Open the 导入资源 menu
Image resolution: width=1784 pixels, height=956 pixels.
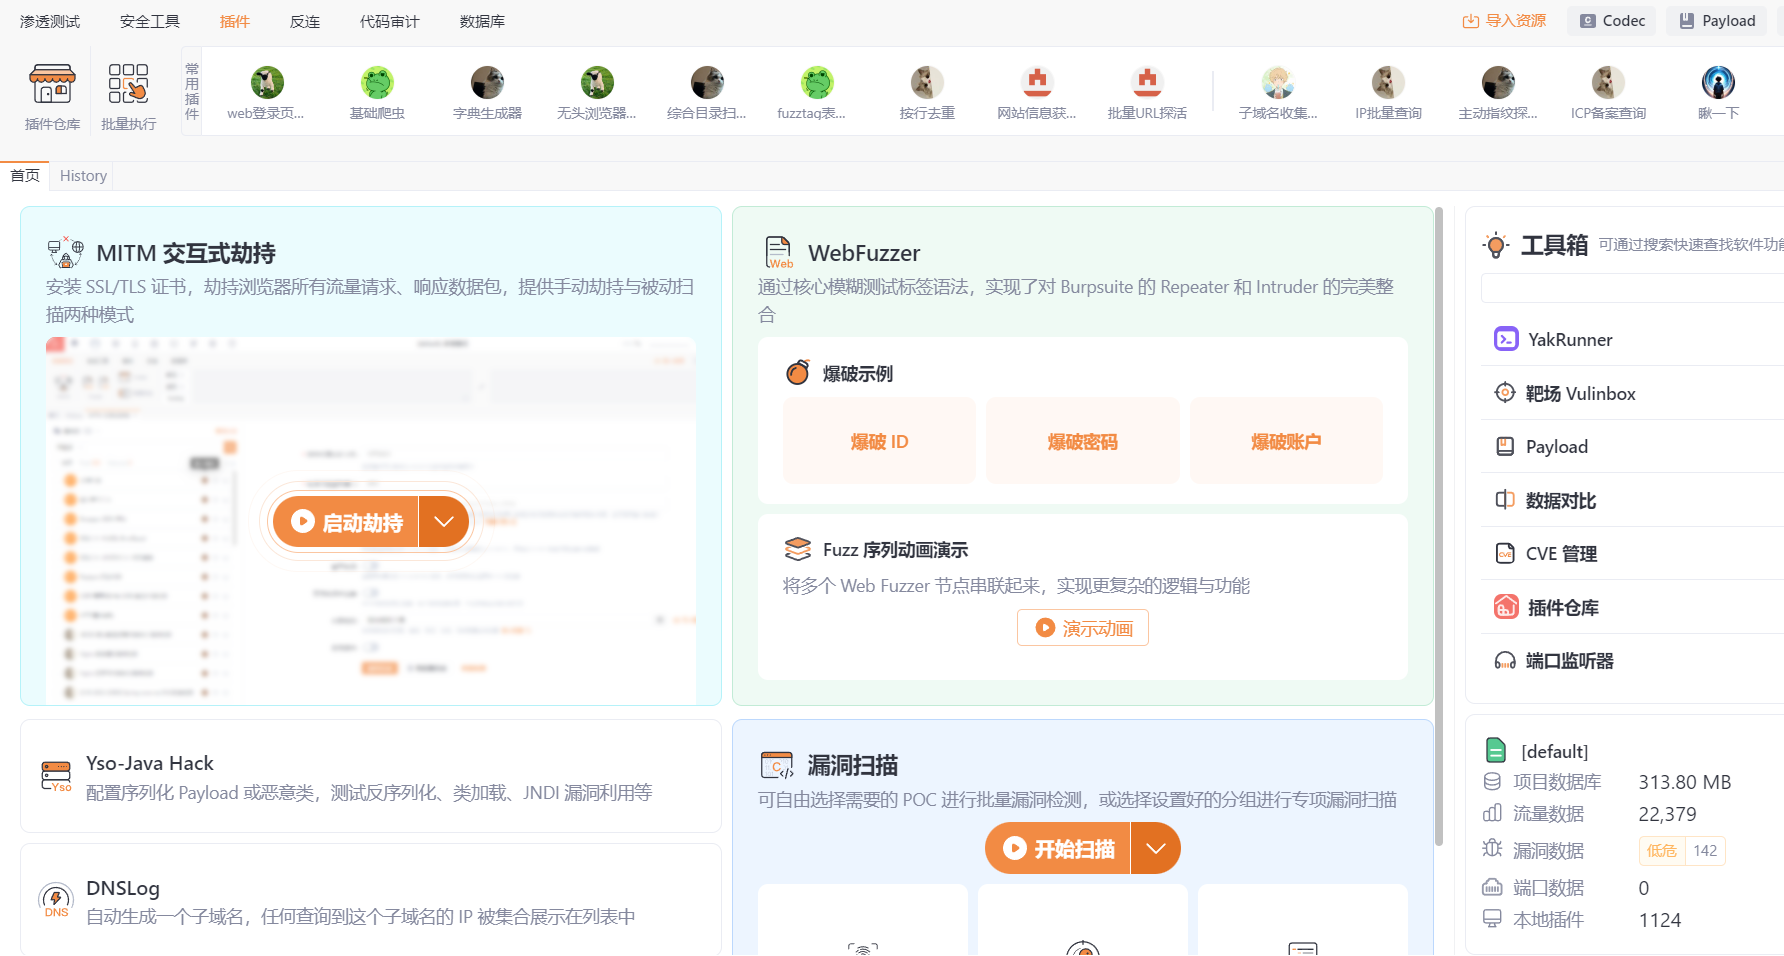1504,20
